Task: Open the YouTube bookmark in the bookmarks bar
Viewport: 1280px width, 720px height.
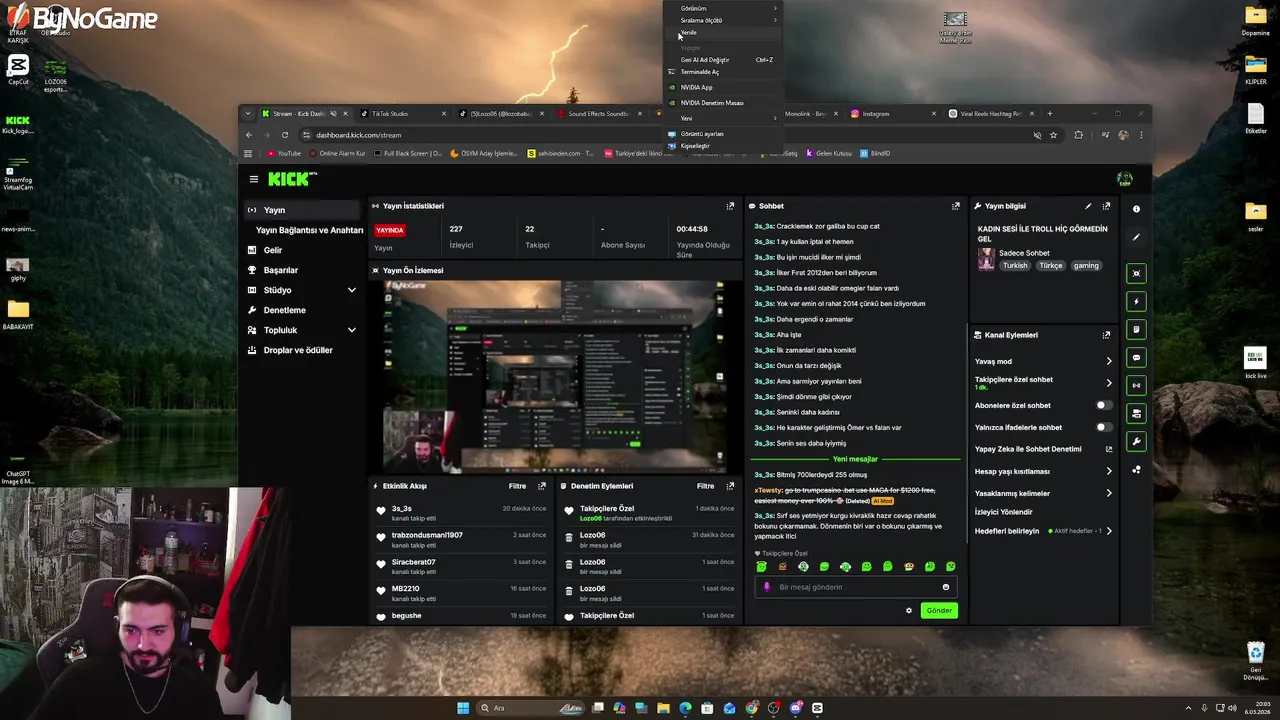Action: tap(284, 153)
